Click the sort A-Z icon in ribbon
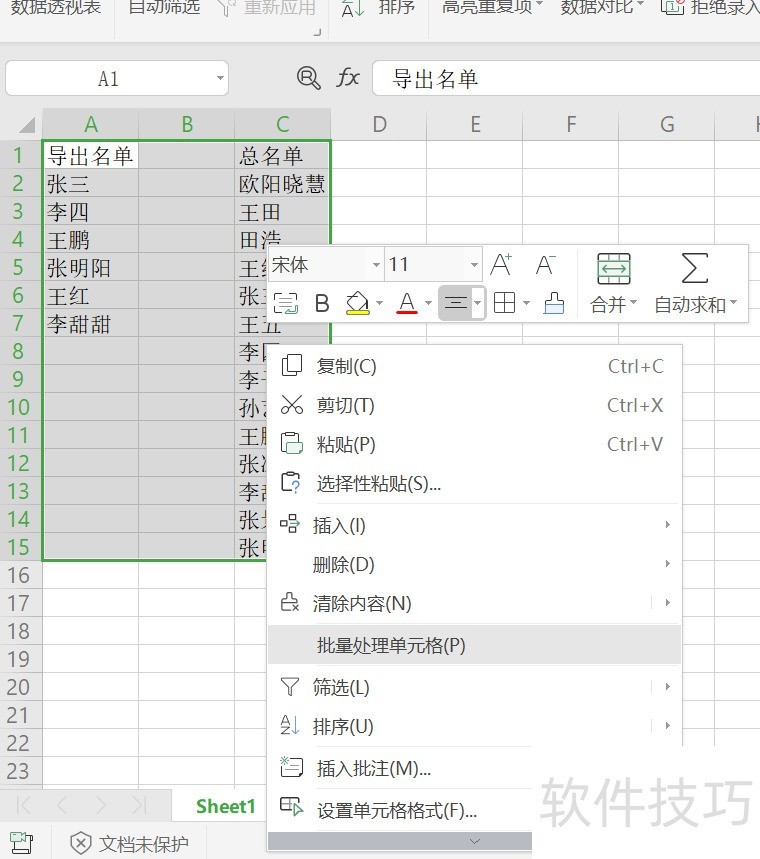Screen dimensions: 760x859 [352, 9]
